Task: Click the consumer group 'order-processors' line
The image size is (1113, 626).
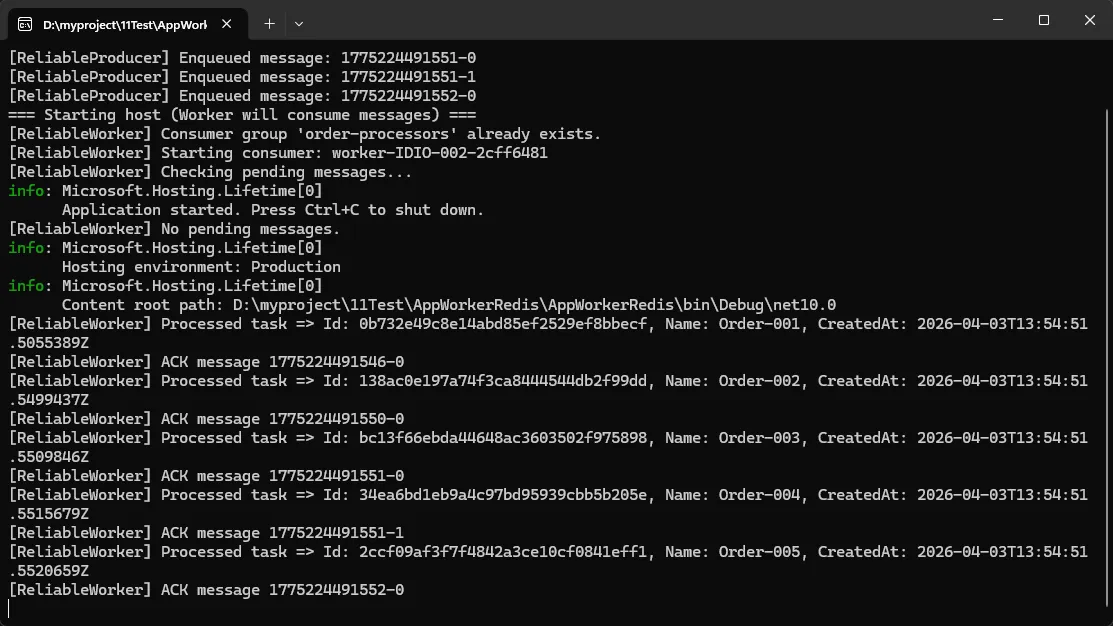Action: [x=305, y=134]
